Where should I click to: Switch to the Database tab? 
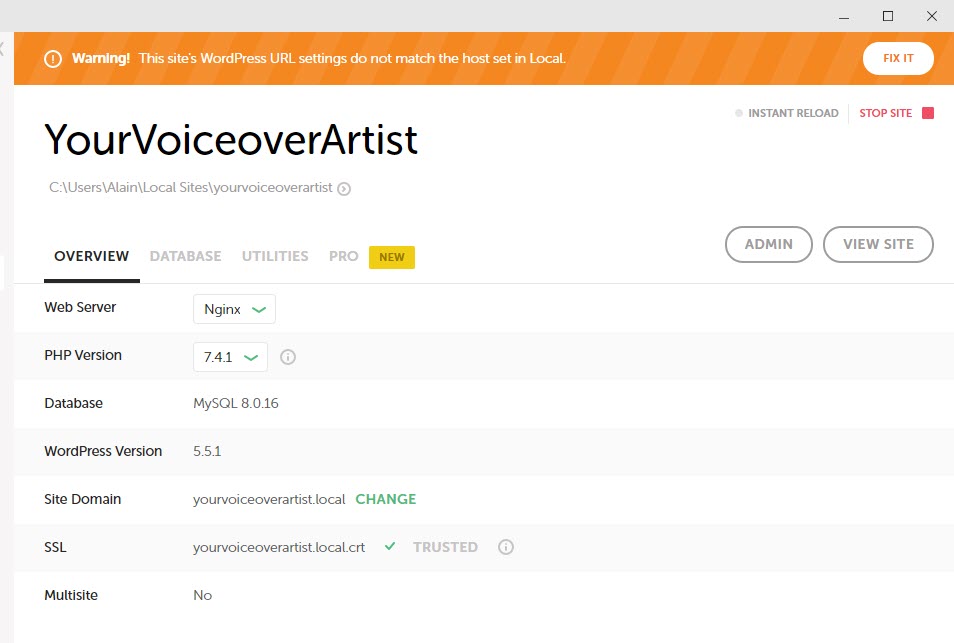tap(186, 256)
